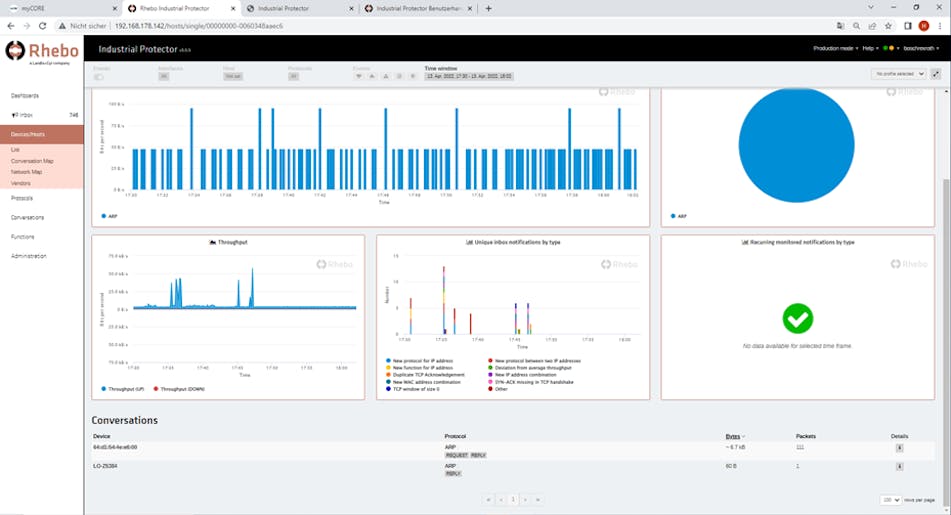Bookmark this page with star icon
Screen dimensions: 951x515
(x=888, y=26)
